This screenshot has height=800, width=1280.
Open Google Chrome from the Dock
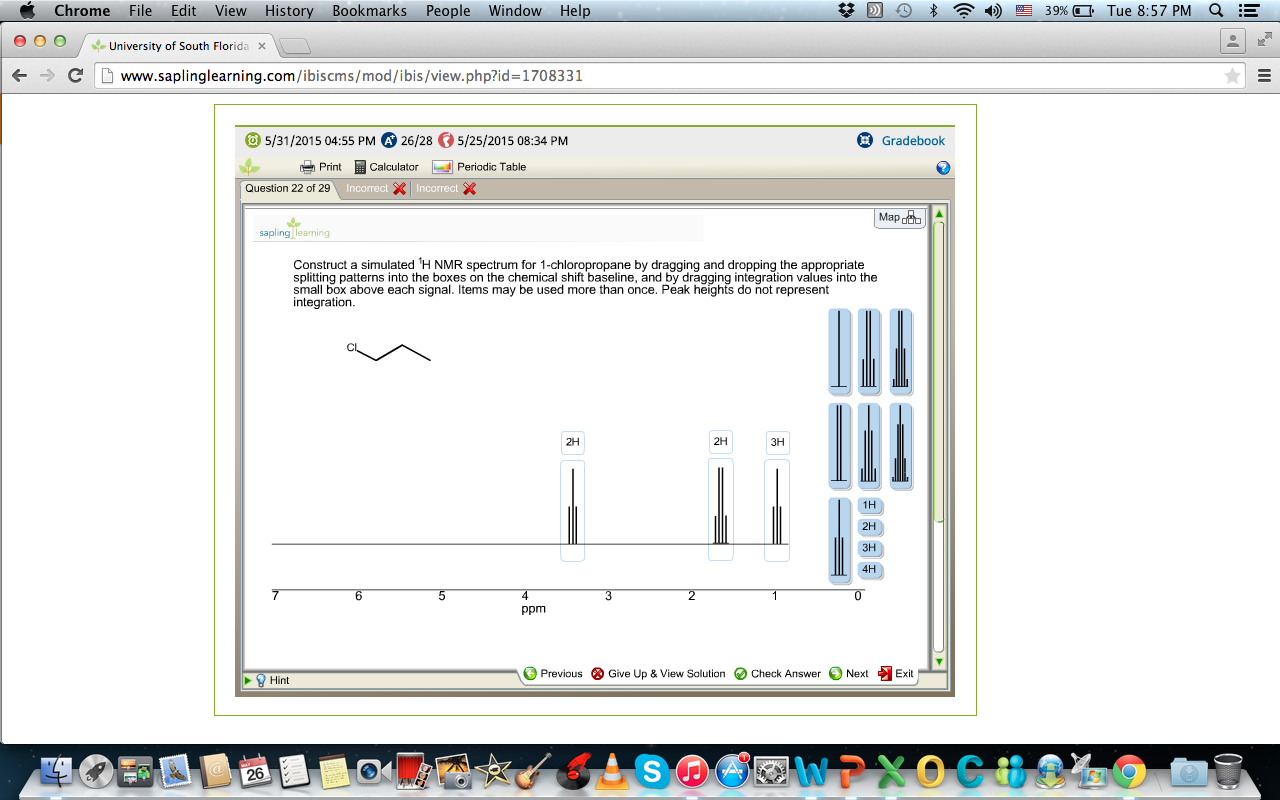pos(1129,771)
